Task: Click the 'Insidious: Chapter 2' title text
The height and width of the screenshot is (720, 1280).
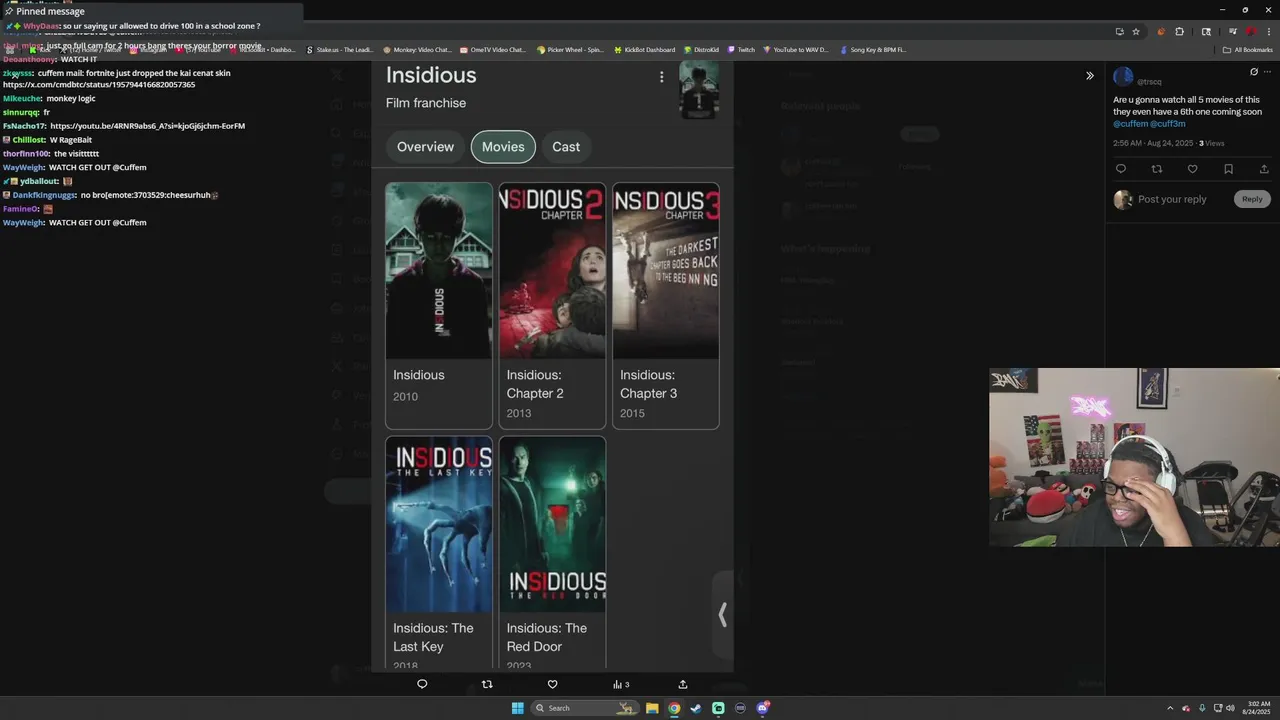Action: click(x=535, y=384)
